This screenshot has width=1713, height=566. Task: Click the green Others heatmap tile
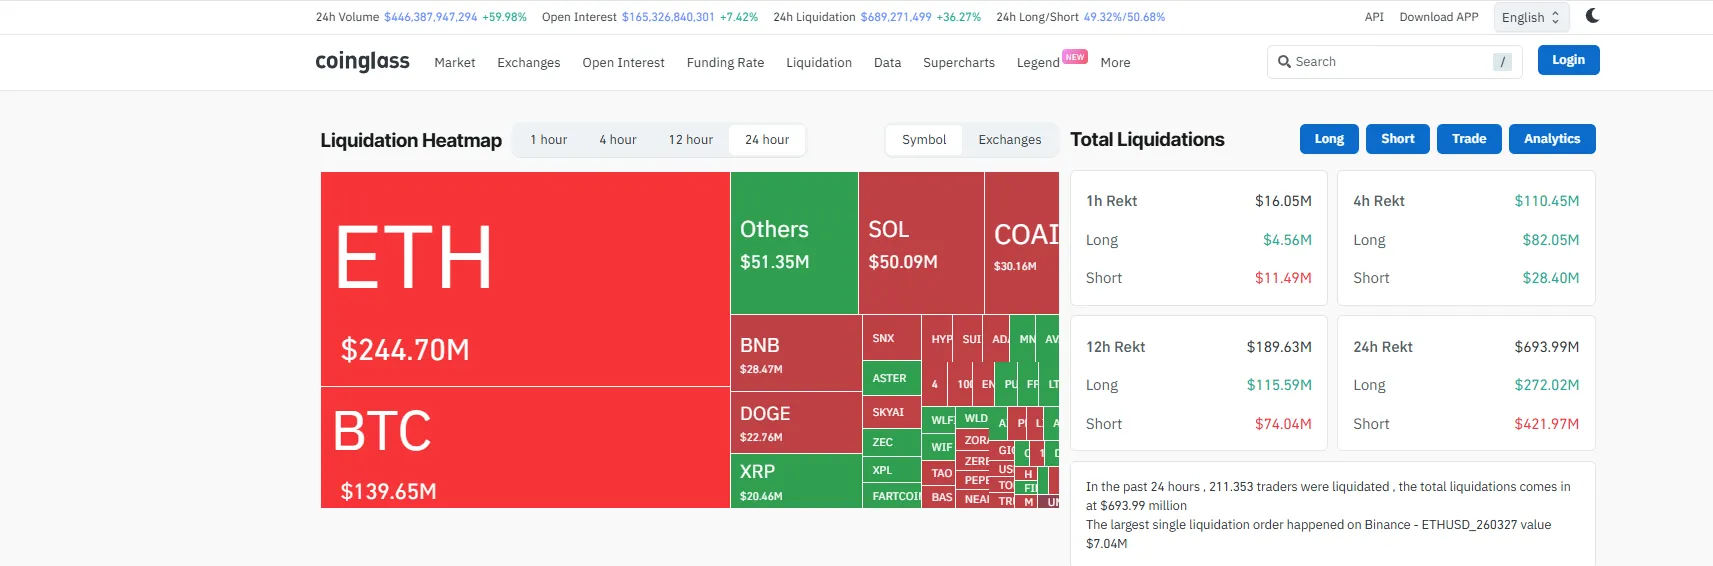click(x=794, y=243)
